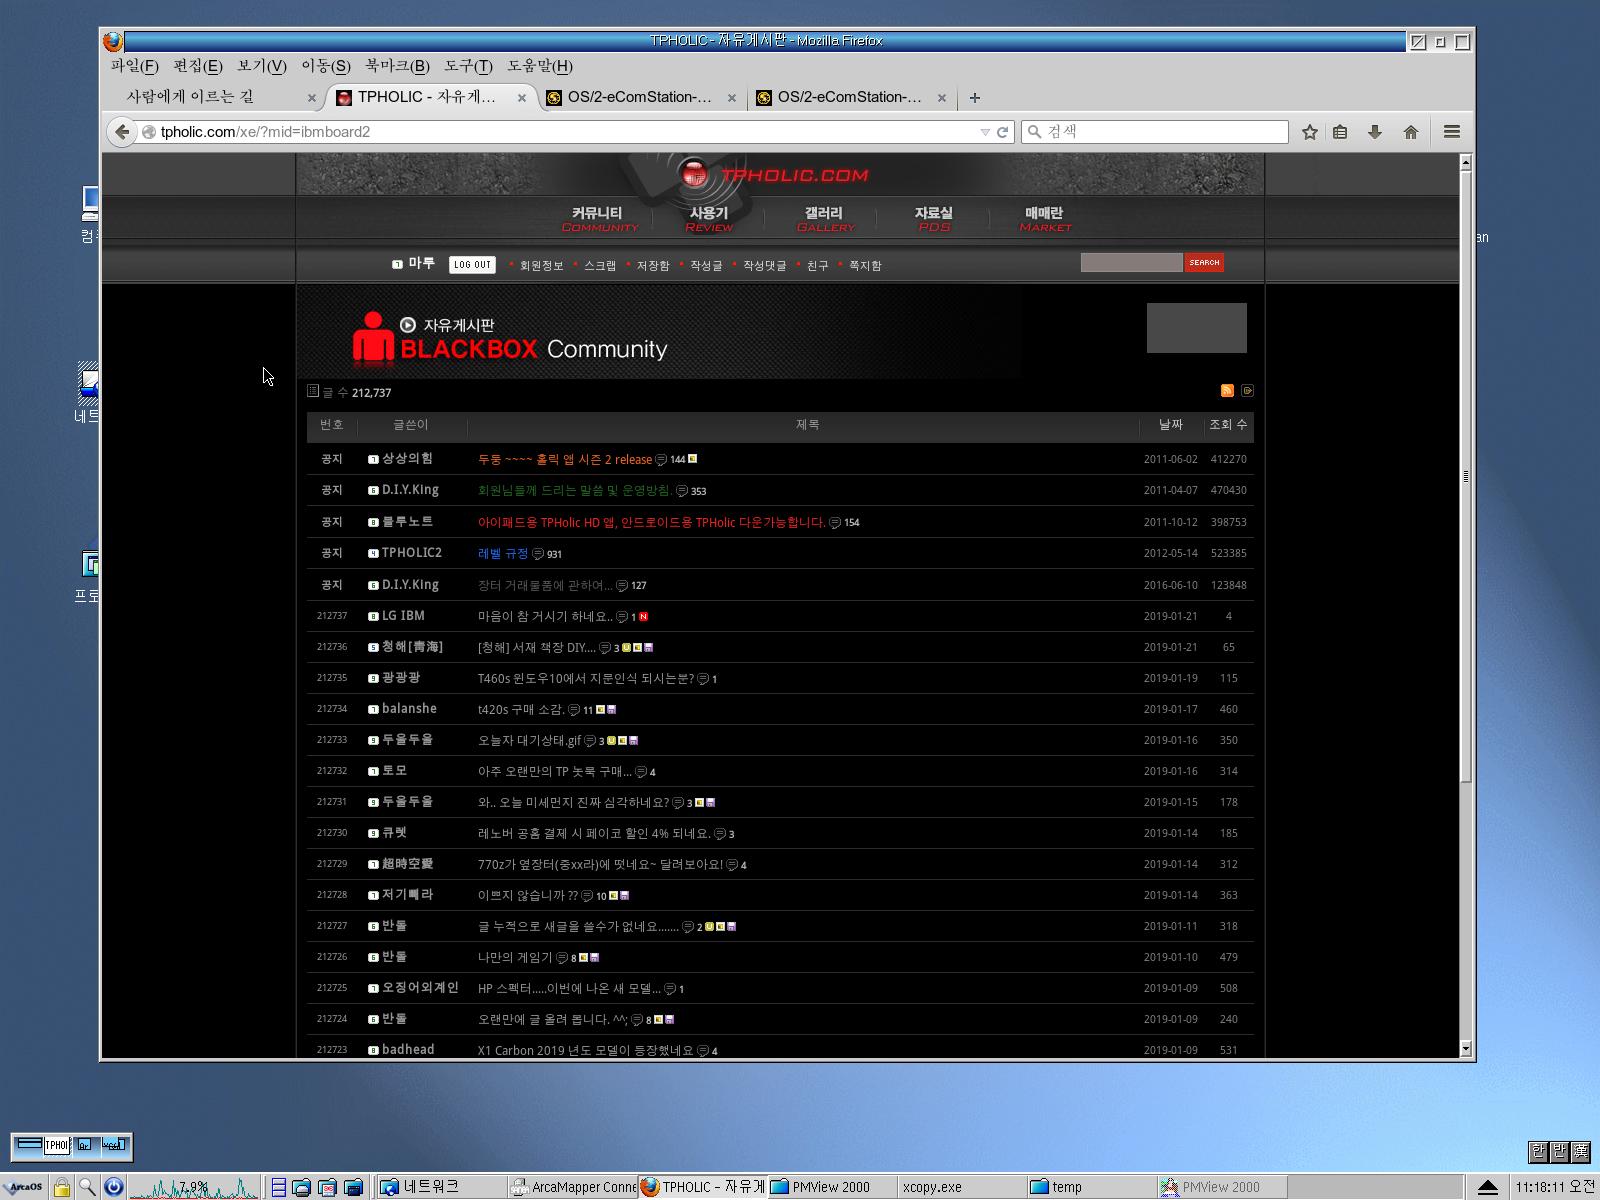
Task: Click the ArcaOS start button in taskbar
Action: pos(25,1187)
